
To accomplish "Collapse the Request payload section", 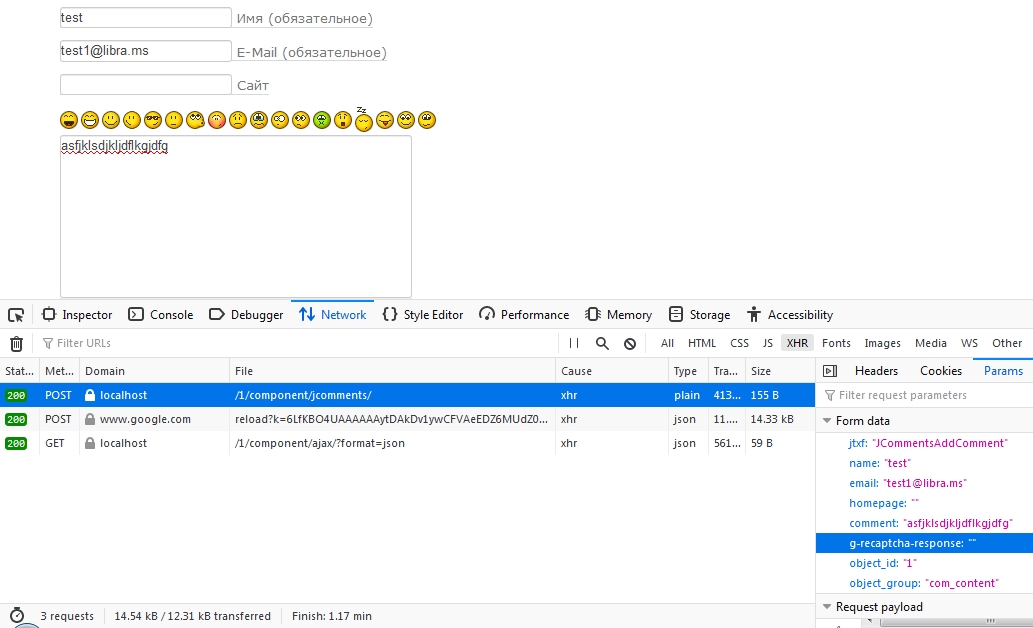I will point(827,606).
